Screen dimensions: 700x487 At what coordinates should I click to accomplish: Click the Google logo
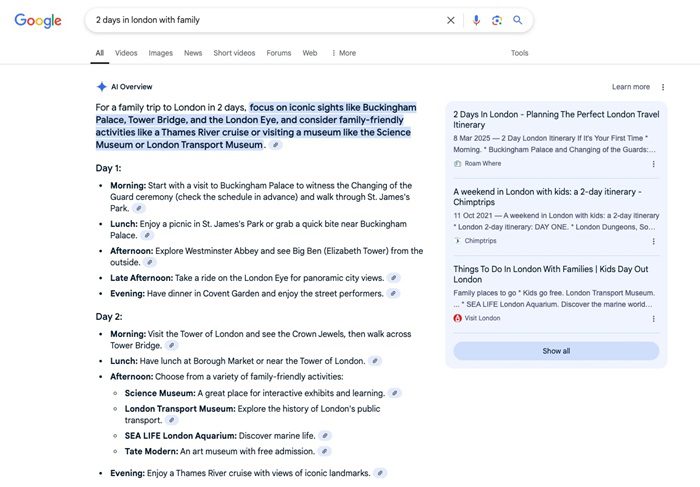[x=38, y=21]
